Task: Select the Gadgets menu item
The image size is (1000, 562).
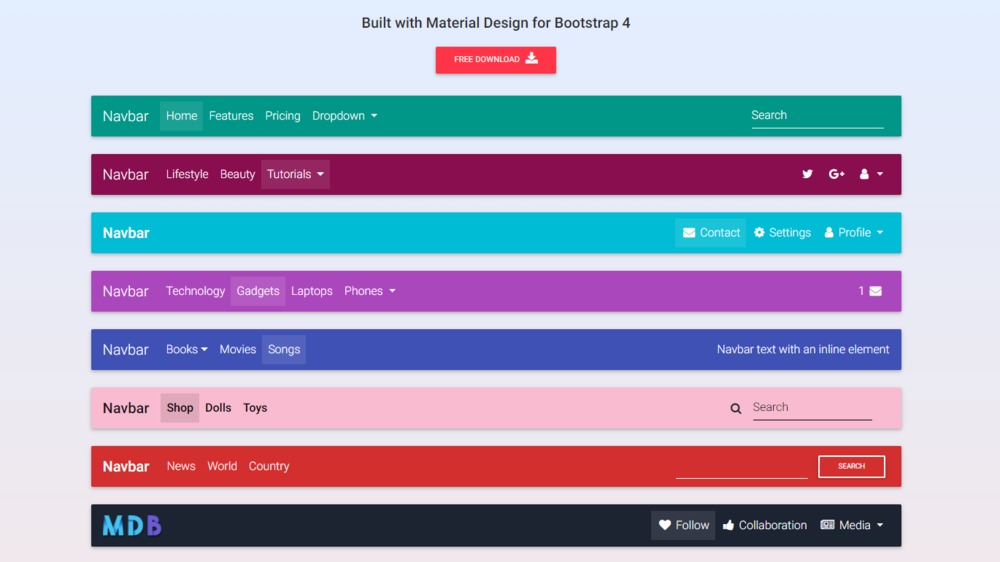Action: click(258, 291)
